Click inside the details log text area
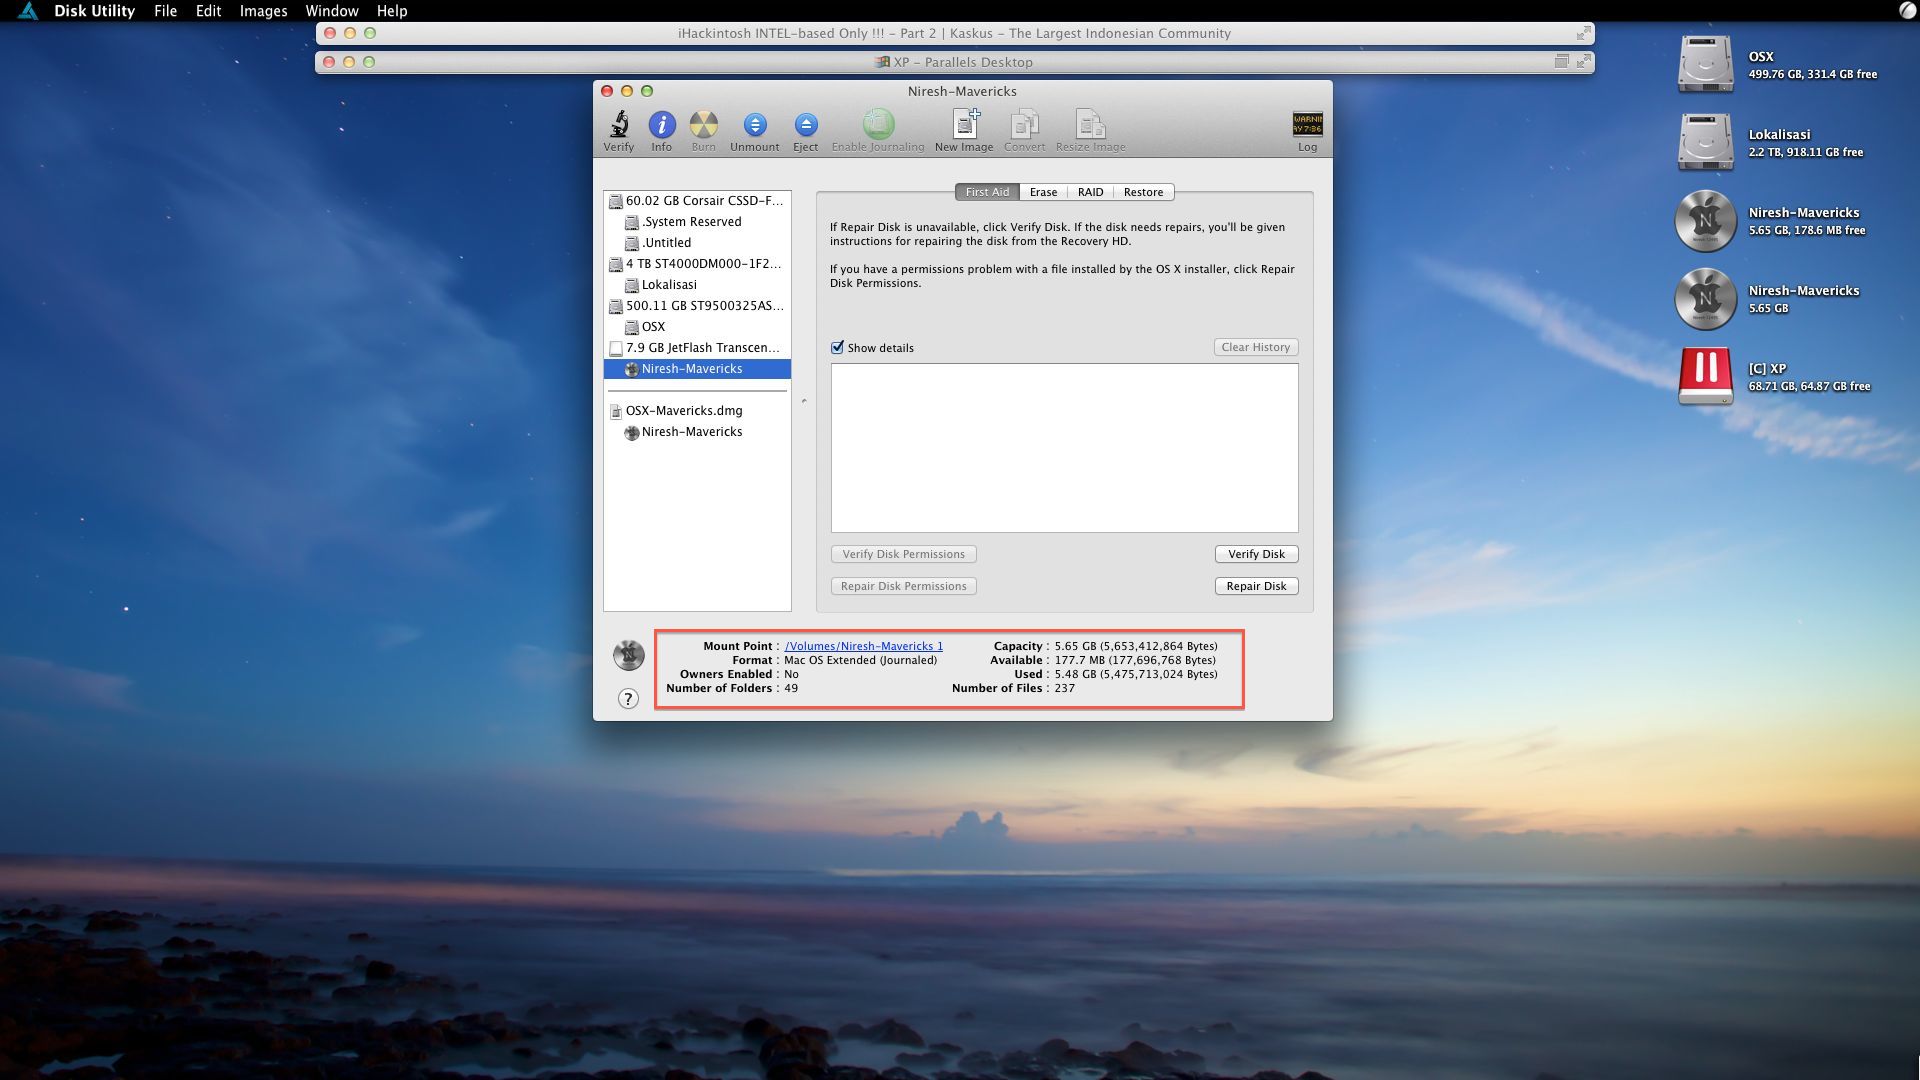This screenshot has height=1080, width=1920. click(x=1064, y=448)
